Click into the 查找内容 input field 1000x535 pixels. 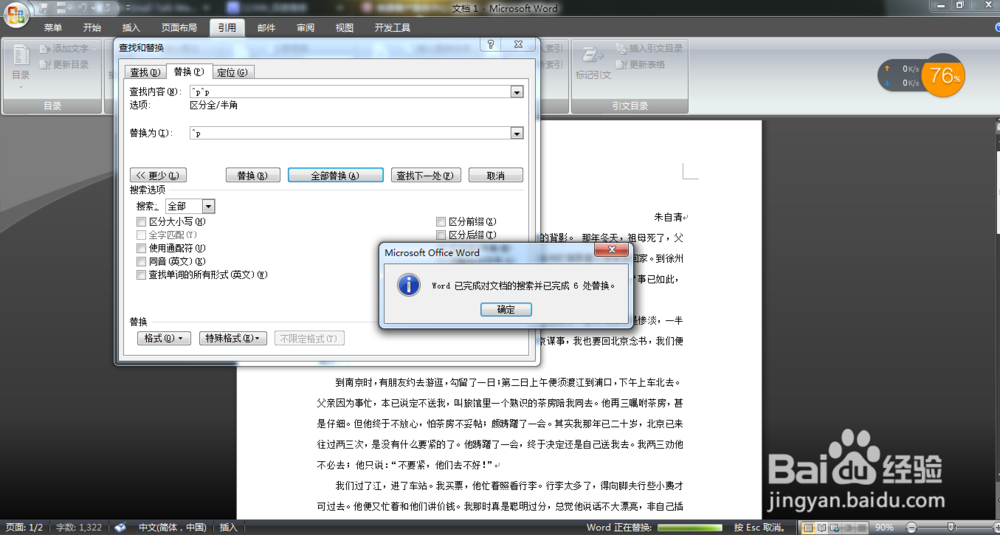[350, 92]
